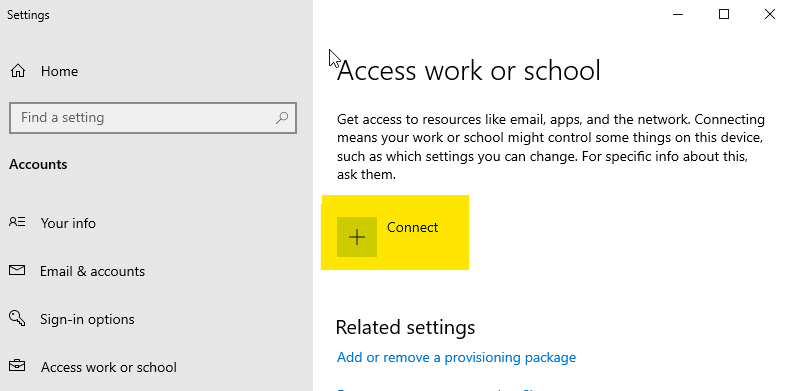The image size is (793, 391).
Task: Click the Connect text label
Action: tap(412, 227)
